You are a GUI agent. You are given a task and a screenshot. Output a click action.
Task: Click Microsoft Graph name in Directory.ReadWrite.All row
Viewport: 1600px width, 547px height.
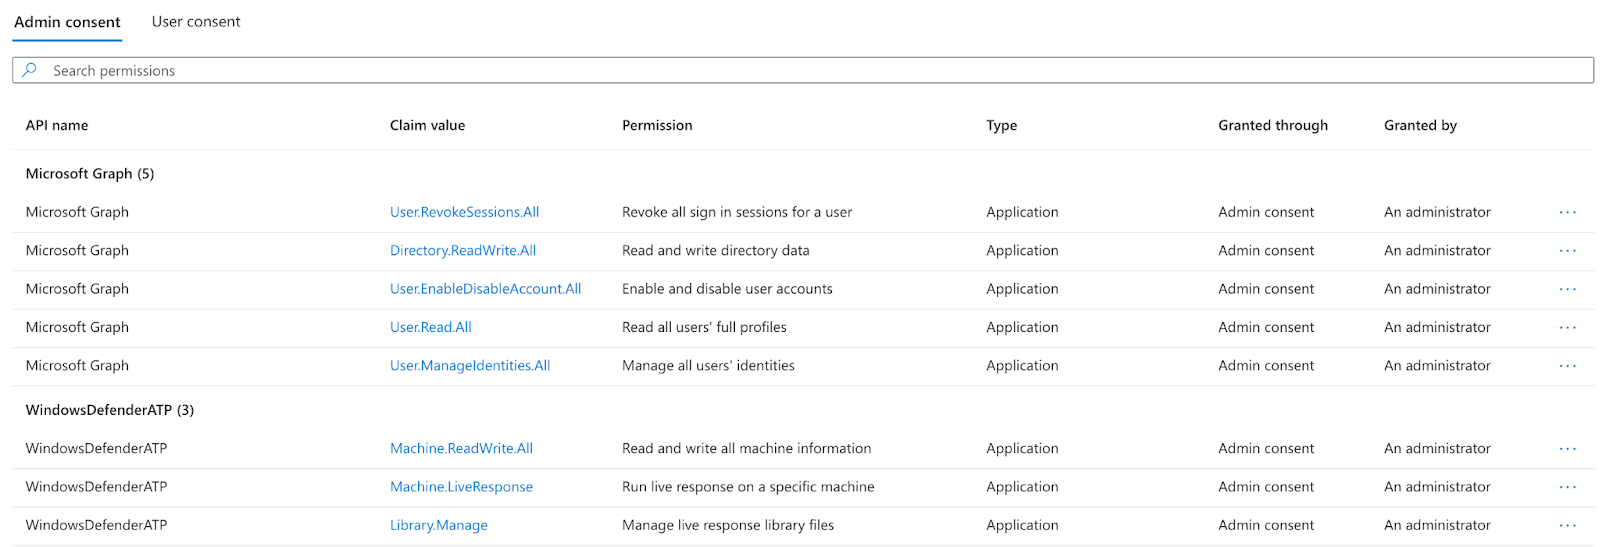point(77,250)
